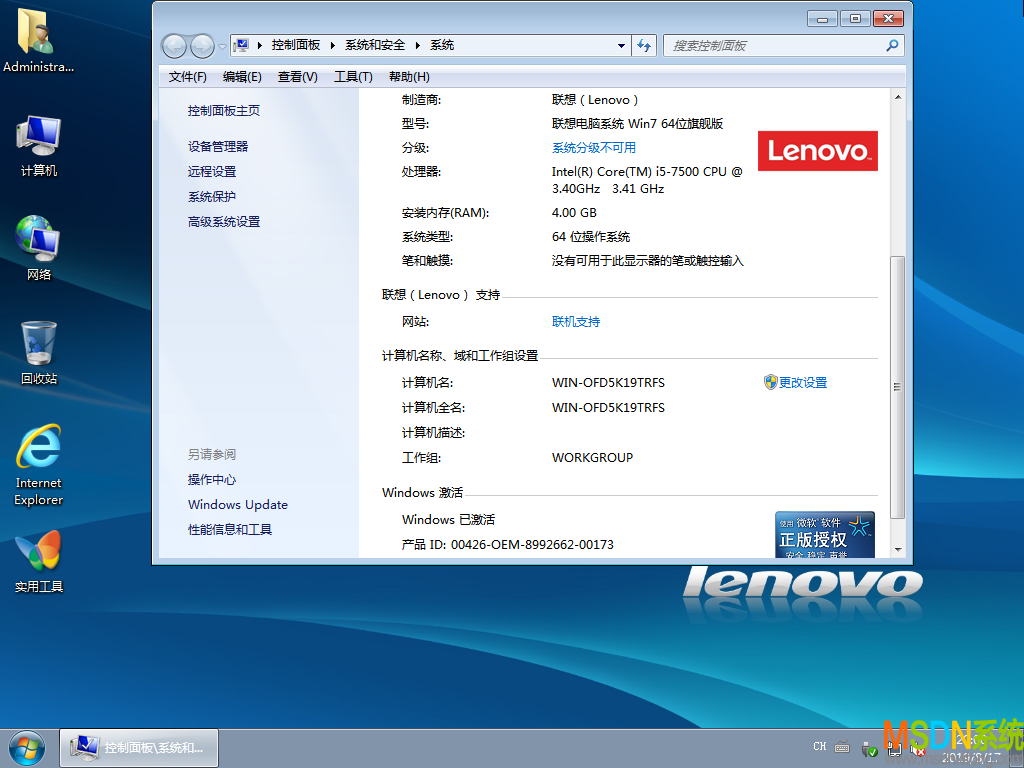This screenshot has width=1024, height=768.
Task: Click the safely remove hardware tray icon
Action: [870, 749]
